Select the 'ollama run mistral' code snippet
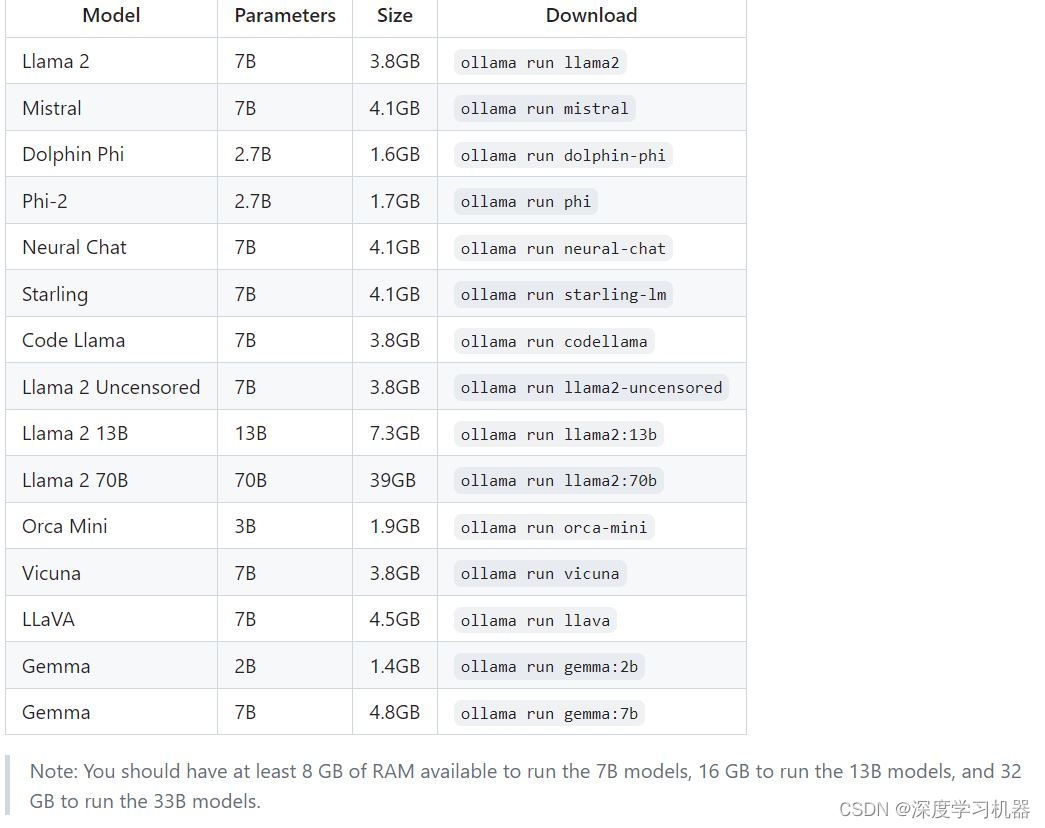 coord(544,109)
